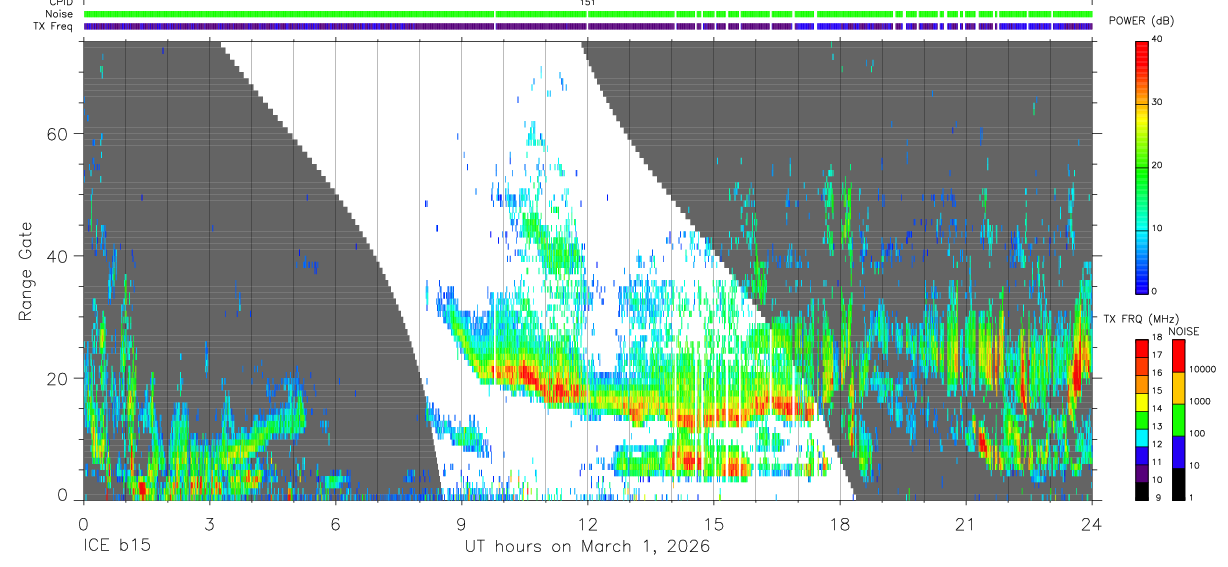
Task: Click the 'CPID' row label
Action: tap(60, 3)
